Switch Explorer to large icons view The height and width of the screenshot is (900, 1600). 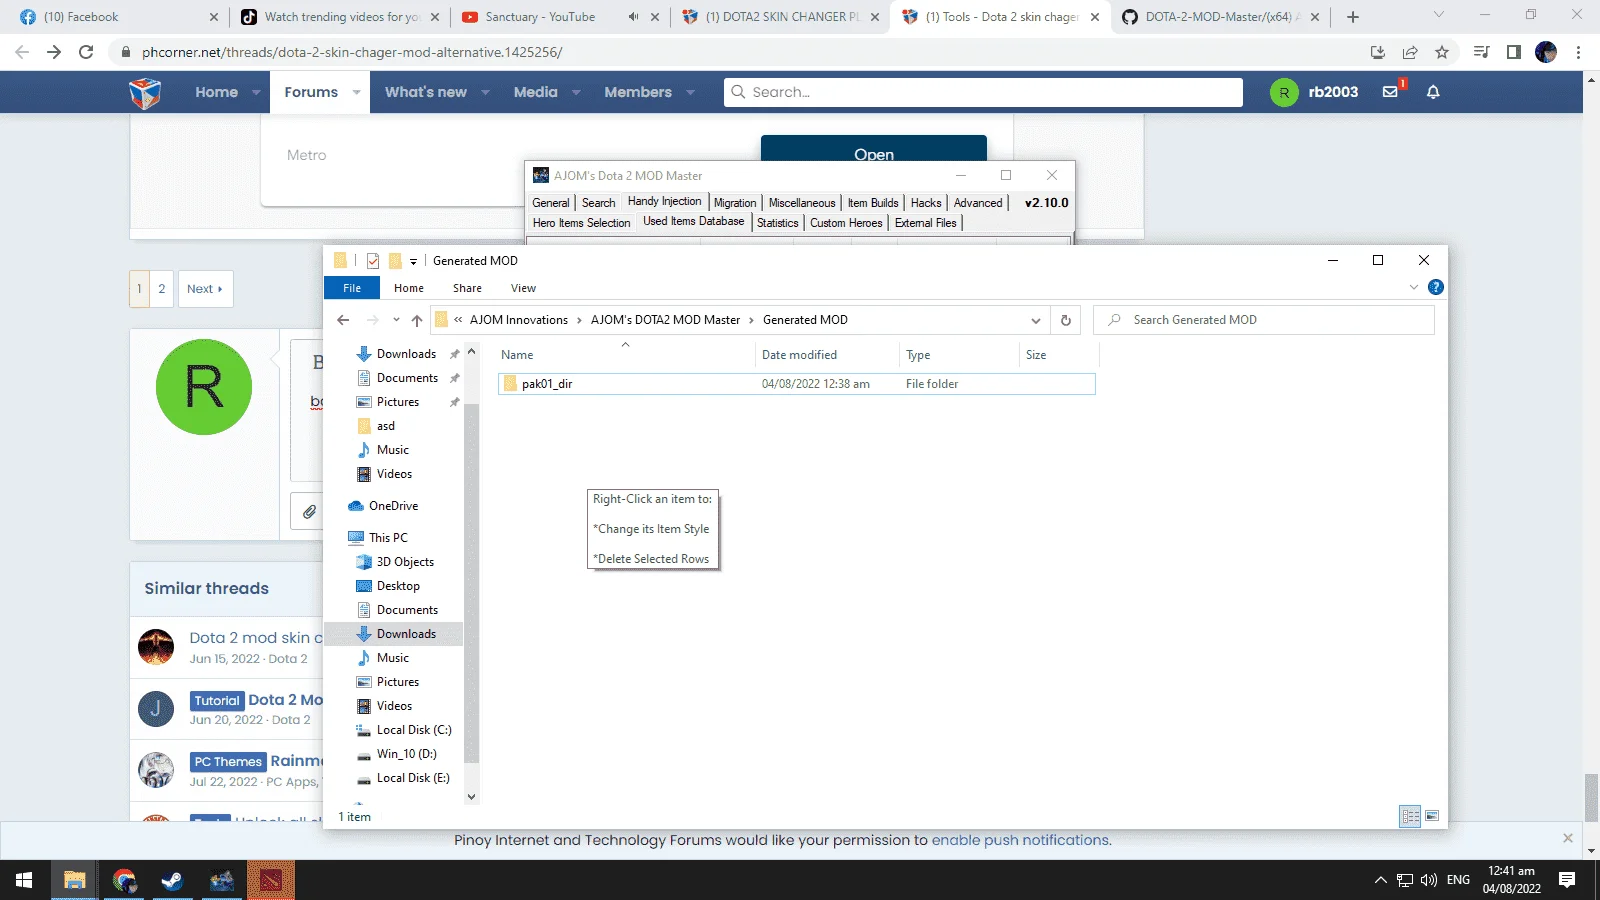[x=1432, y=816]
